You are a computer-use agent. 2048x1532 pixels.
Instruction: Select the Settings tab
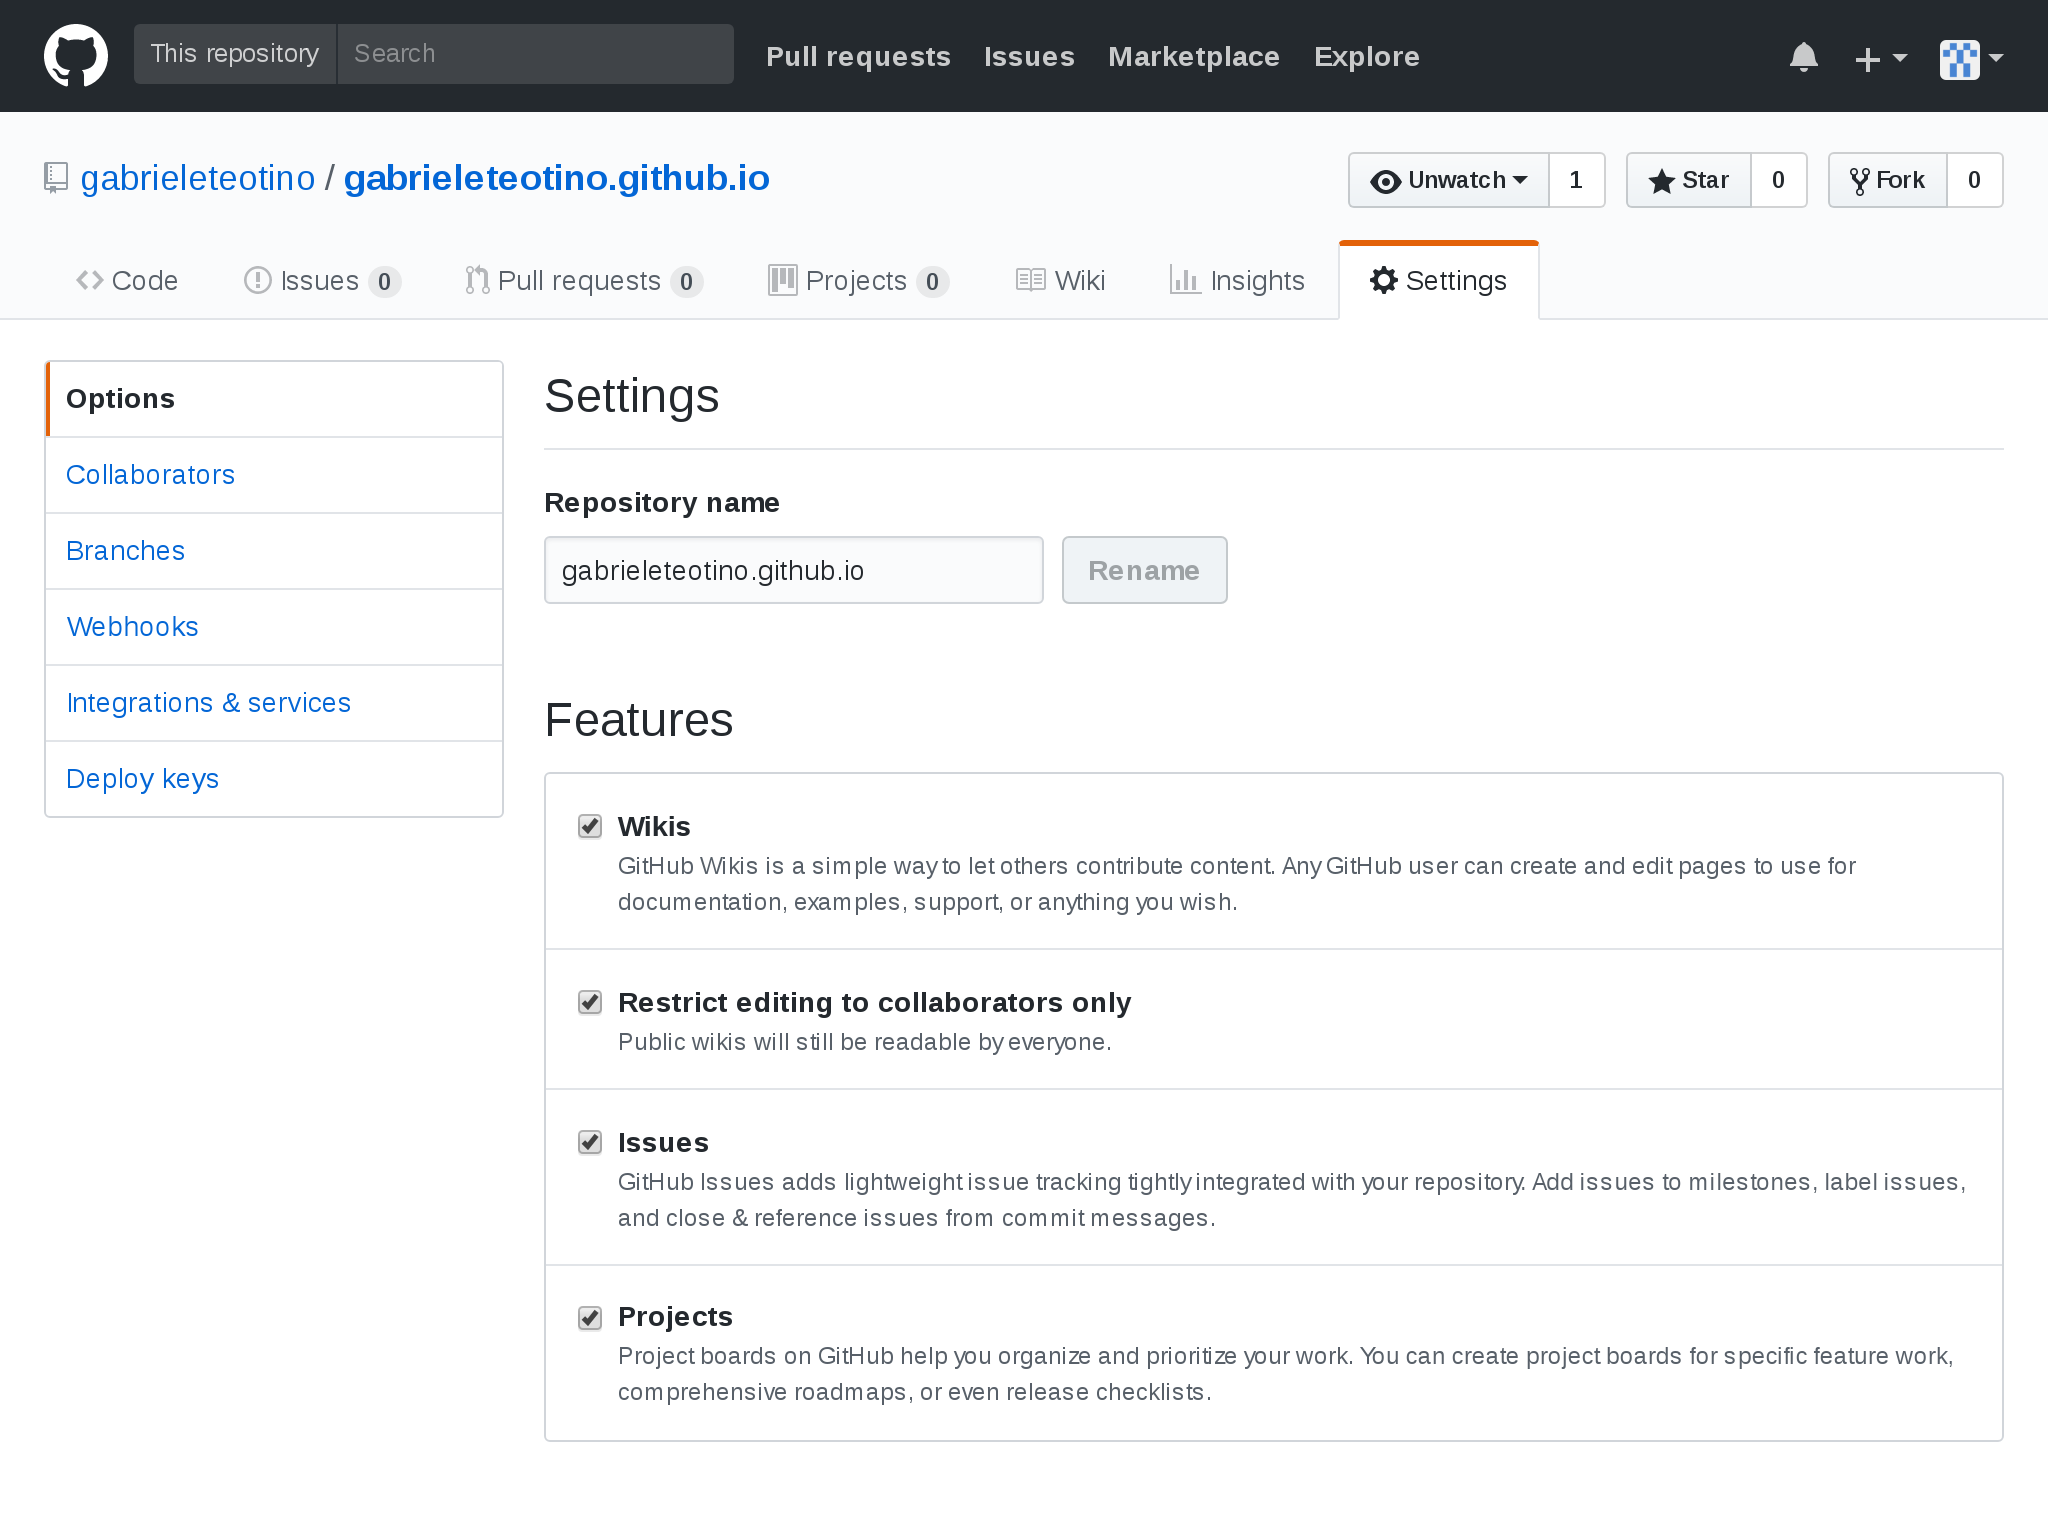[x=1438, y=281]
